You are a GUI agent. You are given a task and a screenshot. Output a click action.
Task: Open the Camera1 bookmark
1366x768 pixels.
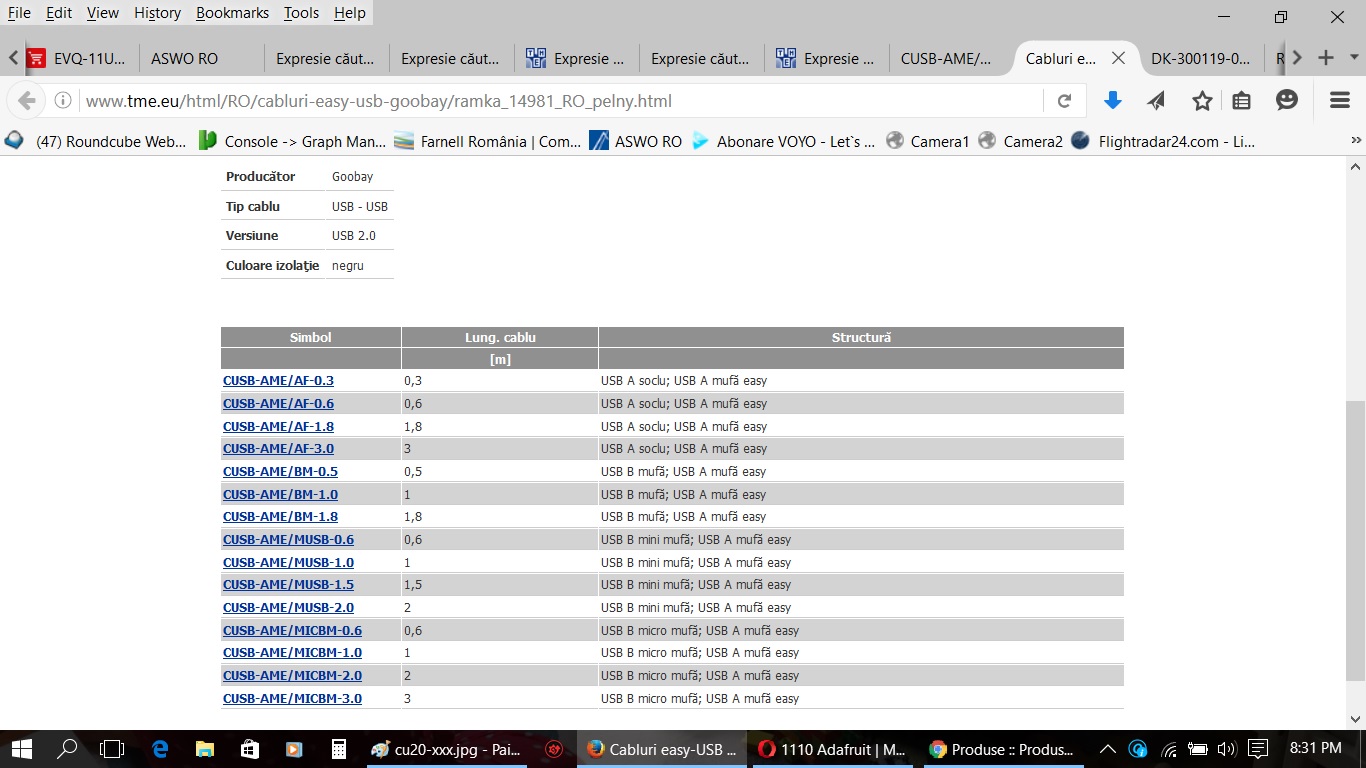point(928,141)
